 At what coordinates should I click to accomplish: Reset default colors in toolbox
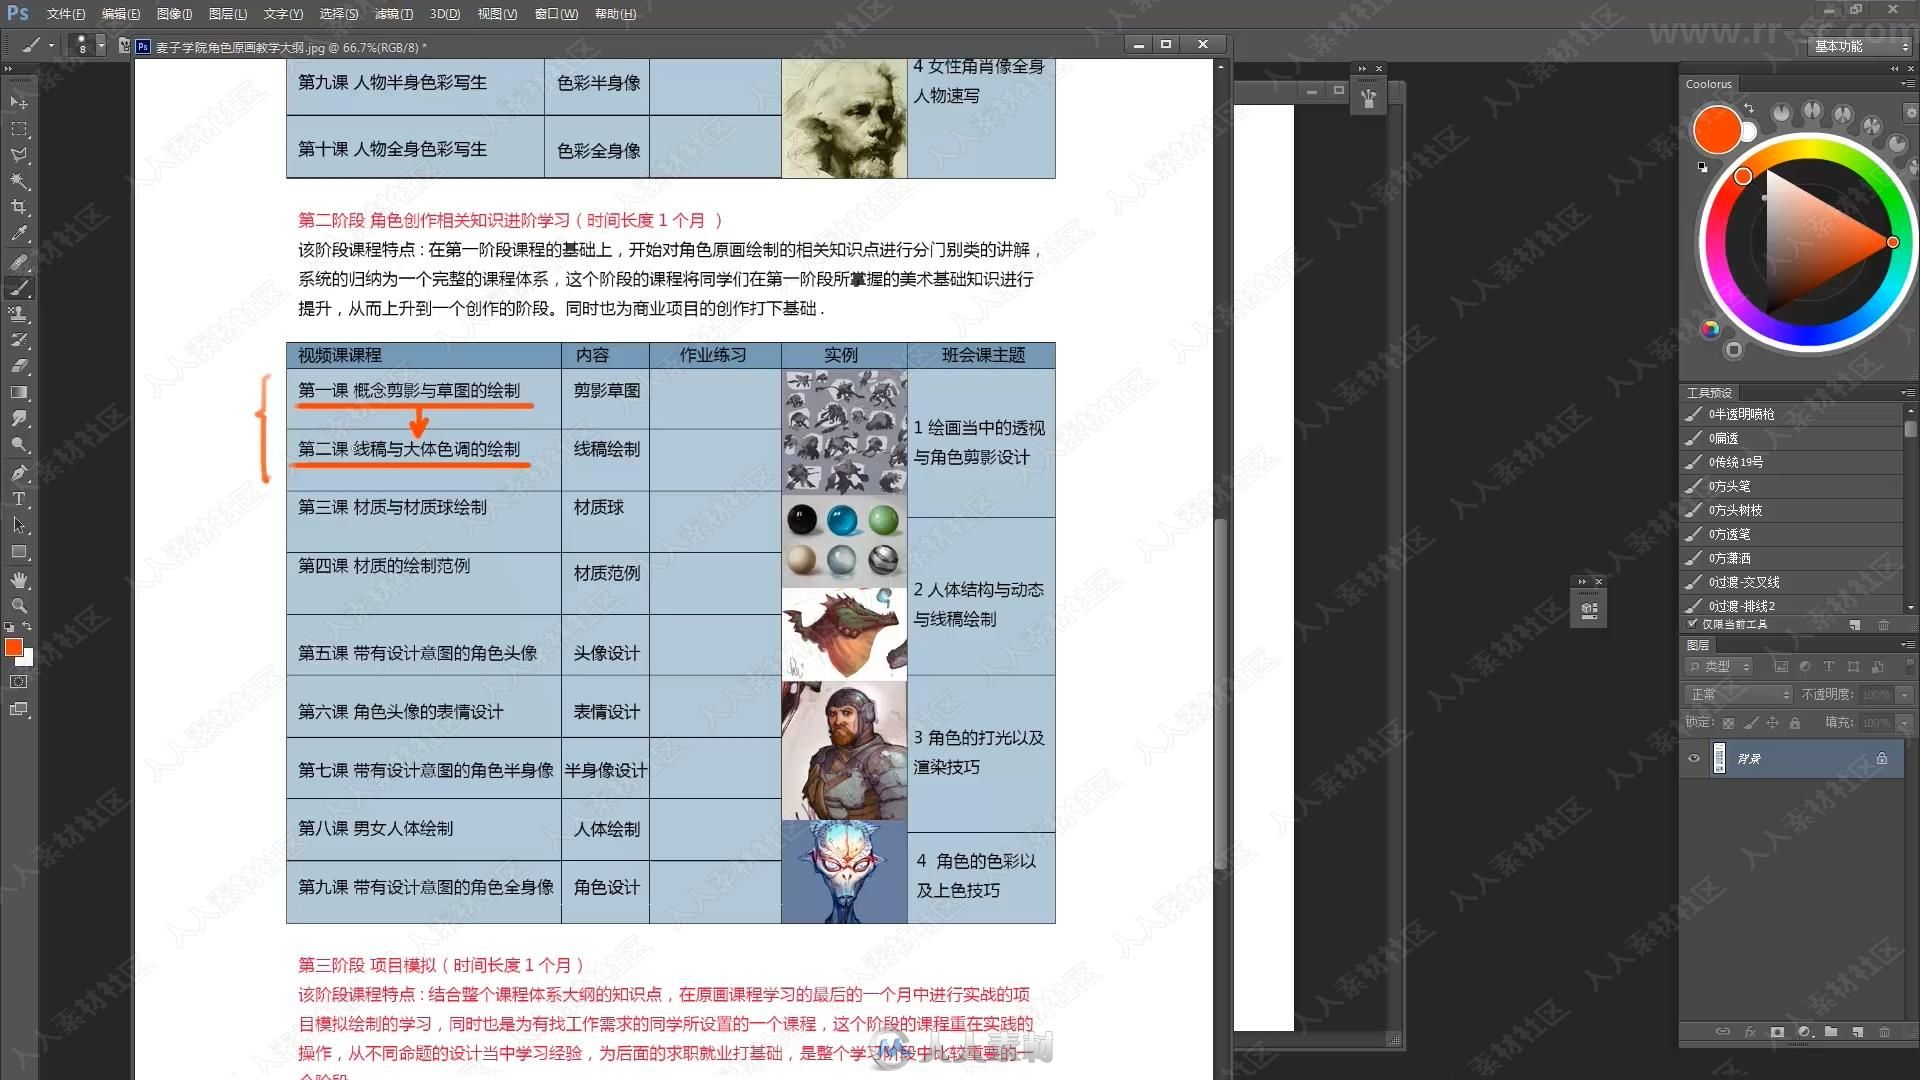(9, 627)
